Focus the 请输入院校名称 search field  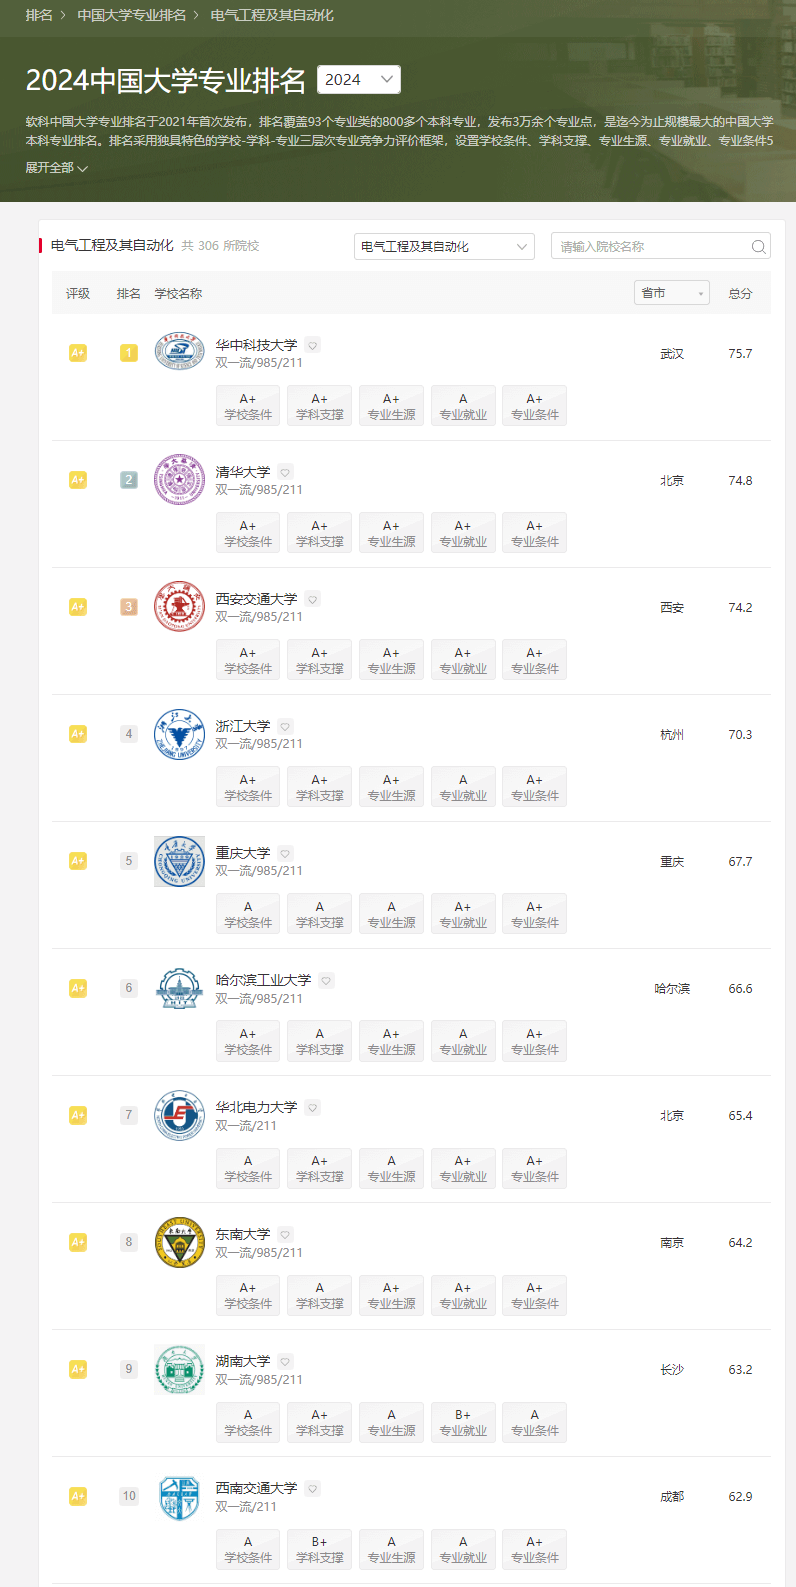[x=653, y=246]
